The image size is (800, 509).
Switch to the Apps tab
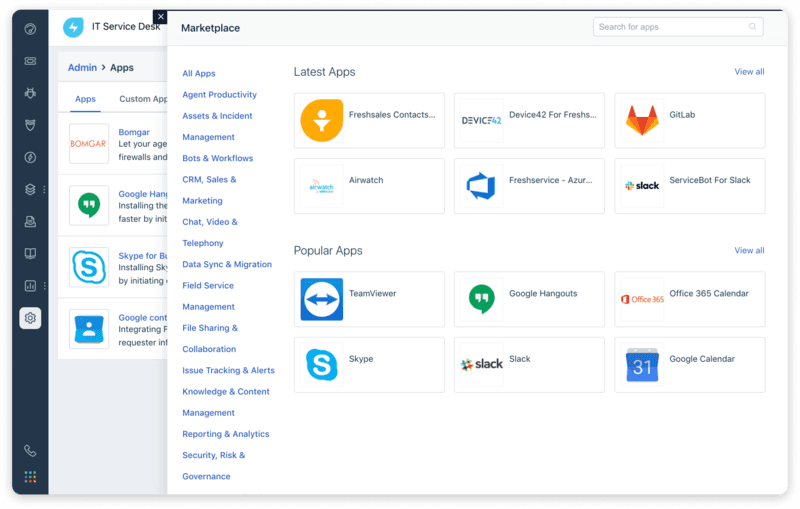click(x=85, y=99)
